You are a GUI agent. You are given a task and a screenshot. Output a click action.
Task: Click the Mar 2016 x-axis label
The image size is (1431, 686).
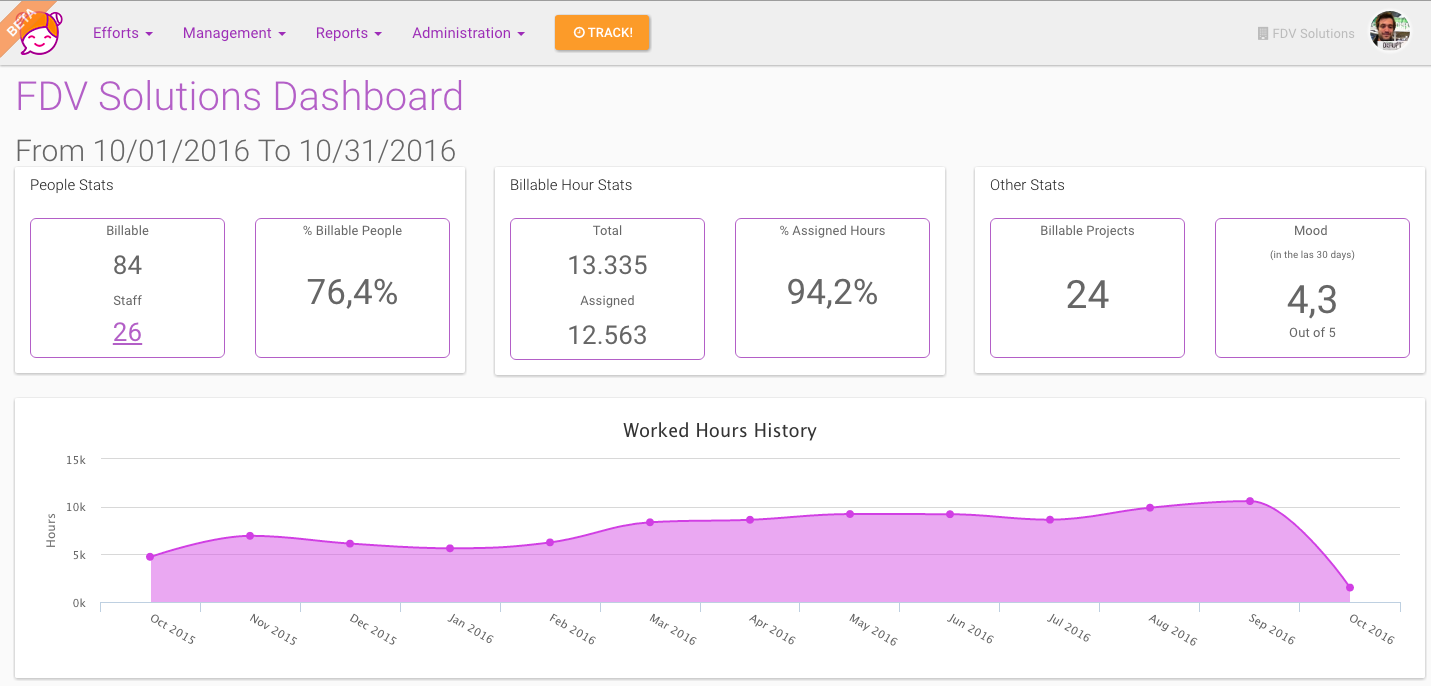point(672,628)
